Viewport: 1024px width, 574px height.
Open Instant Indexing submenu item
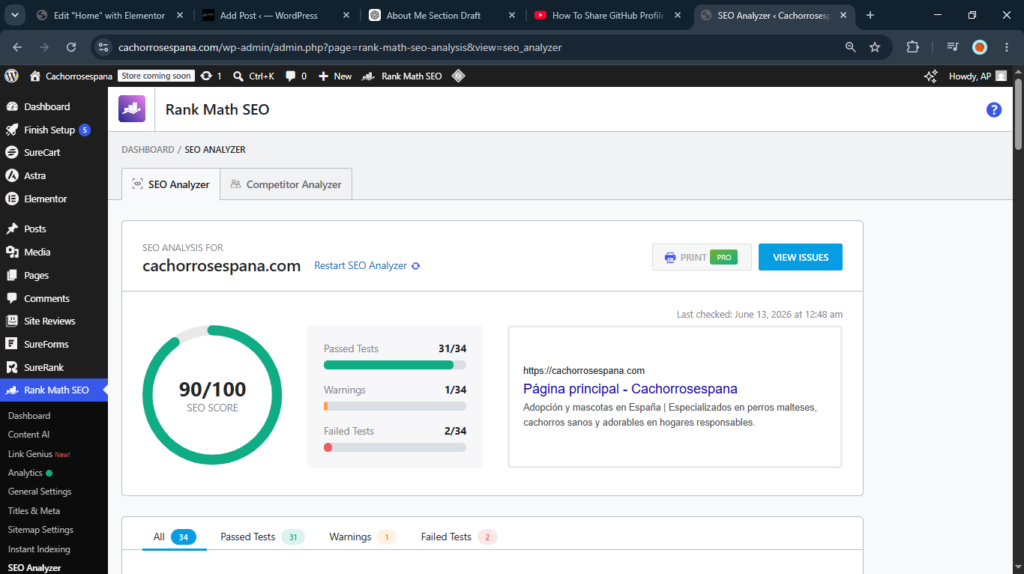39,549
